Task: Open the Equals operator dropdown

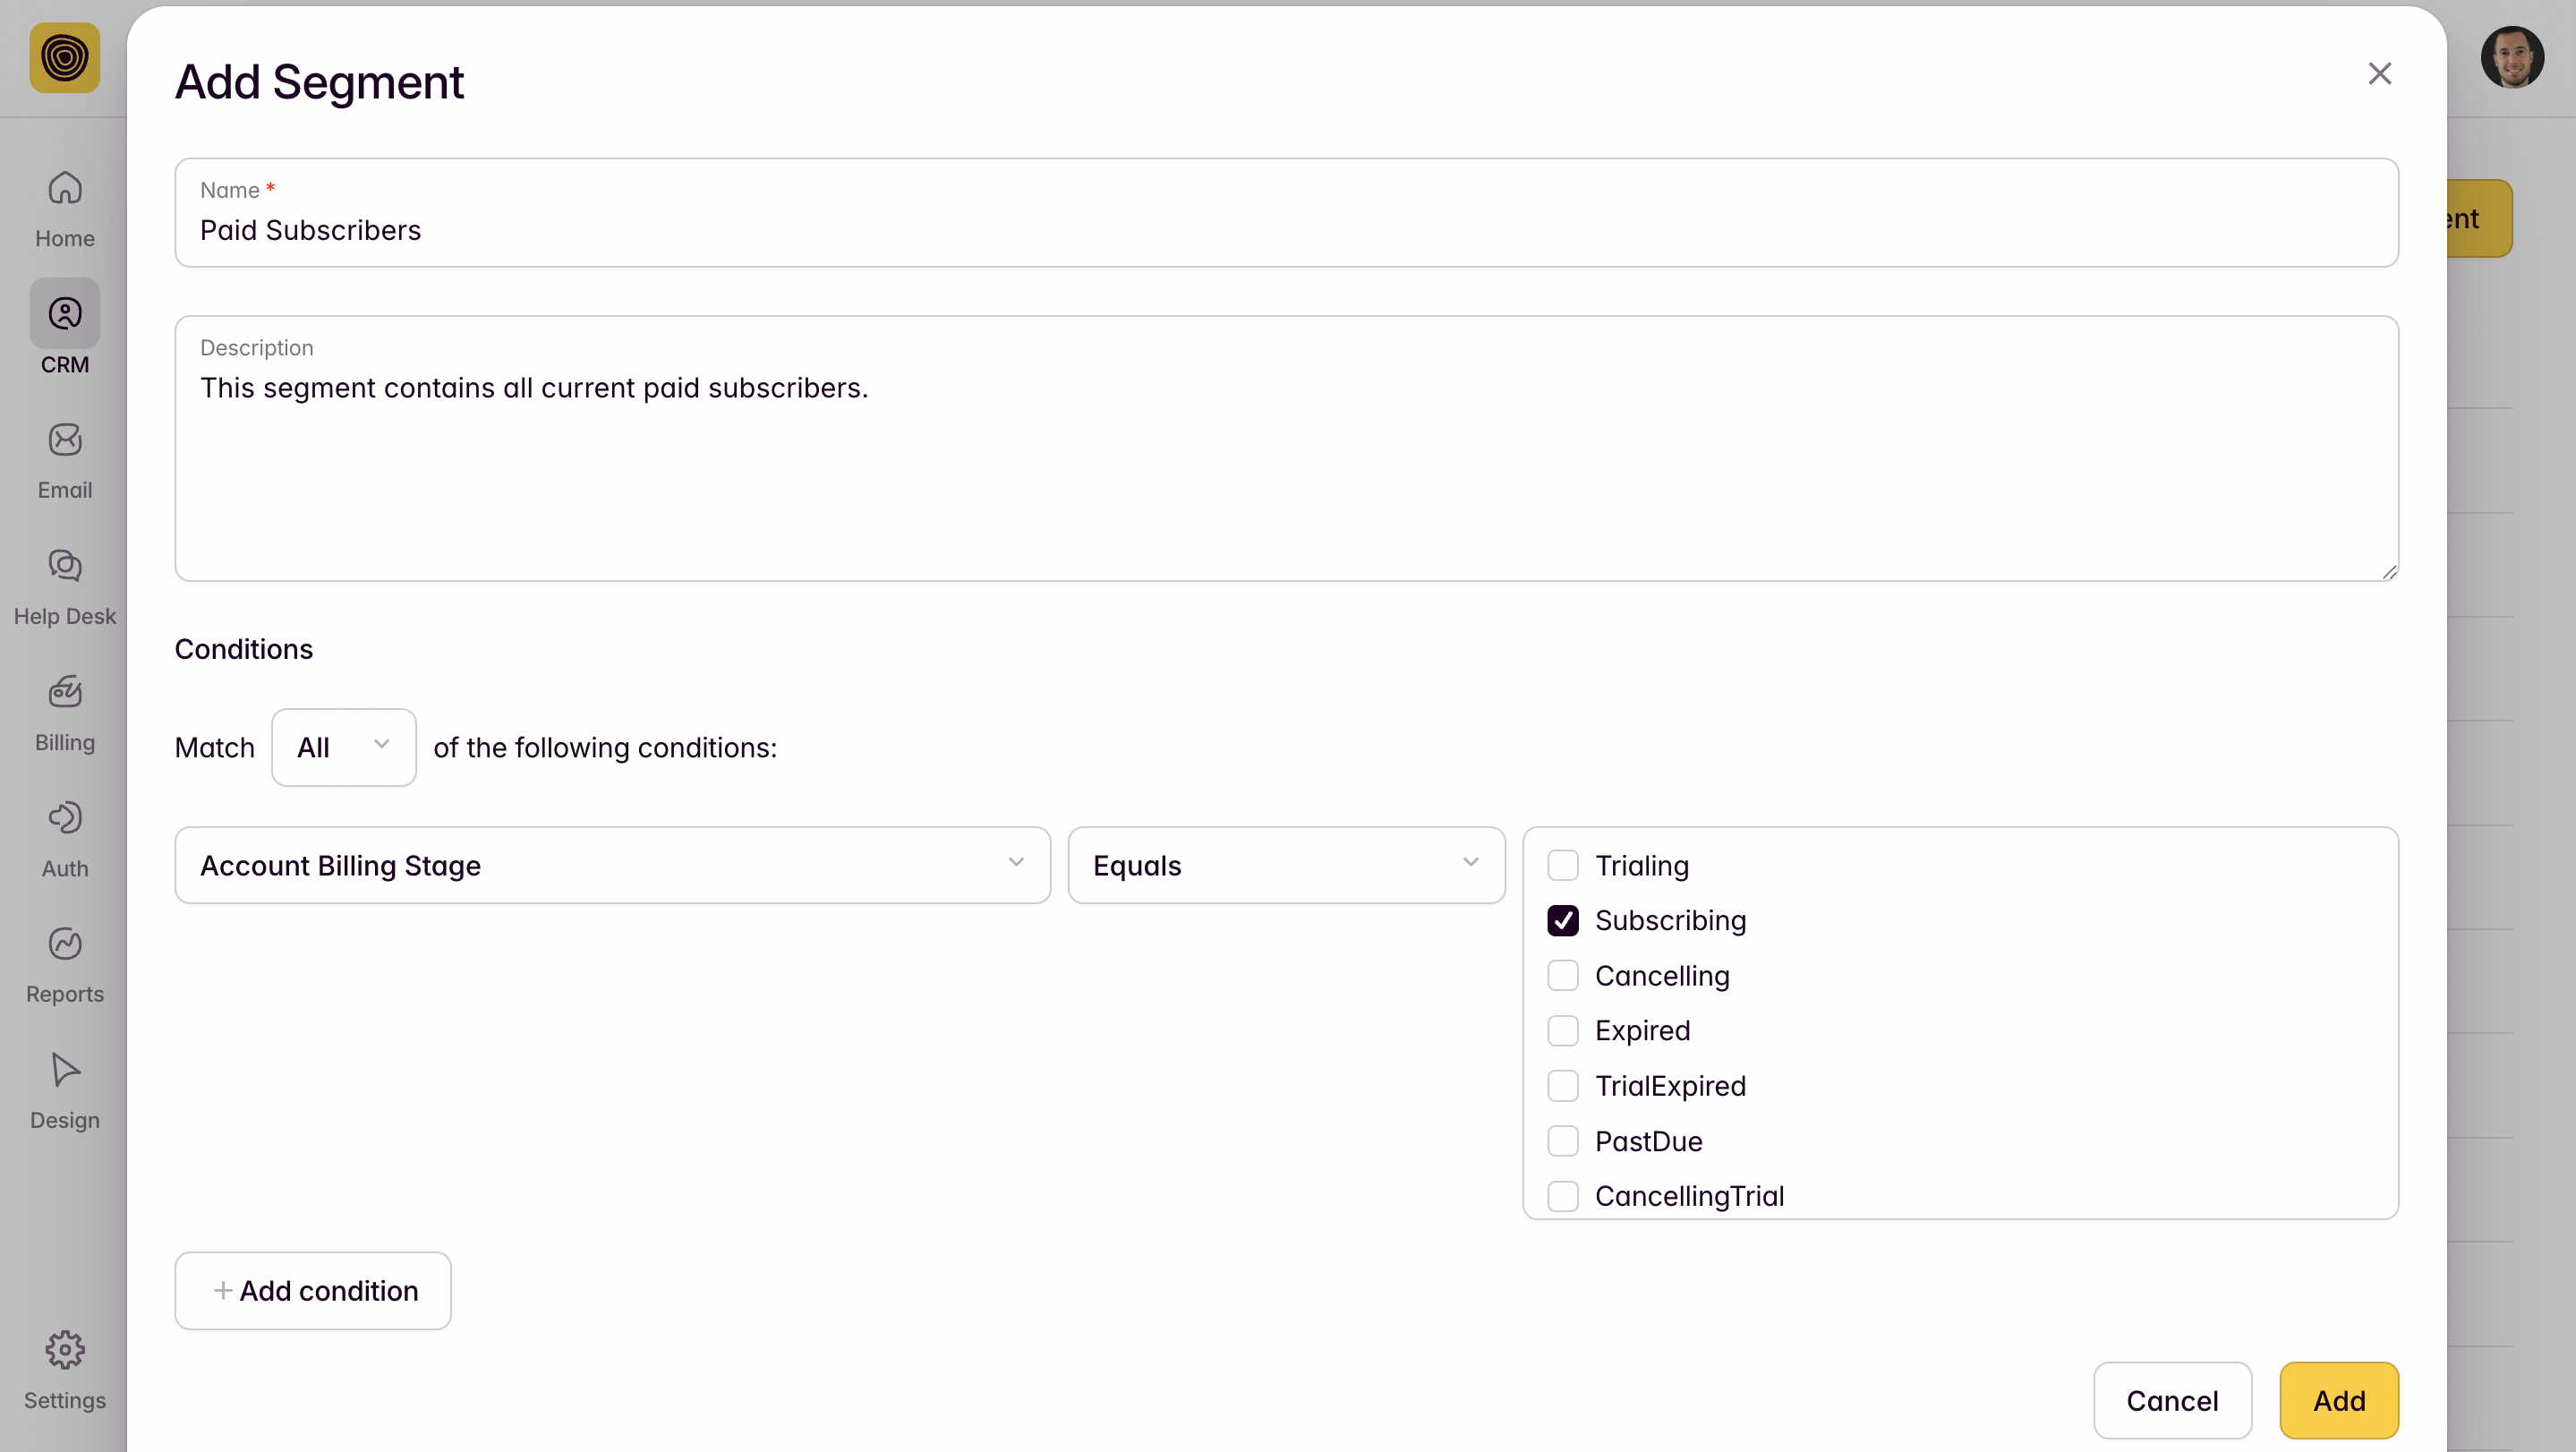Action: pos(1286,865)
